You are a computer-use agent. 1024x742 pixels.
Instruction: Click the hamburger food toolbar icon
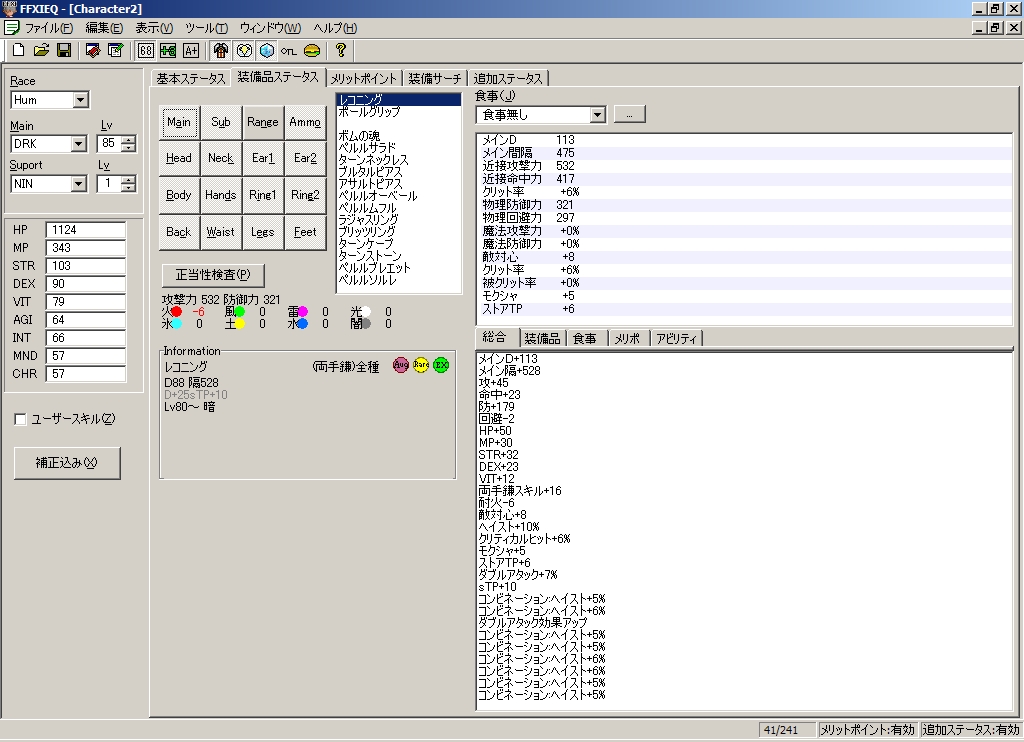[312, 50]
